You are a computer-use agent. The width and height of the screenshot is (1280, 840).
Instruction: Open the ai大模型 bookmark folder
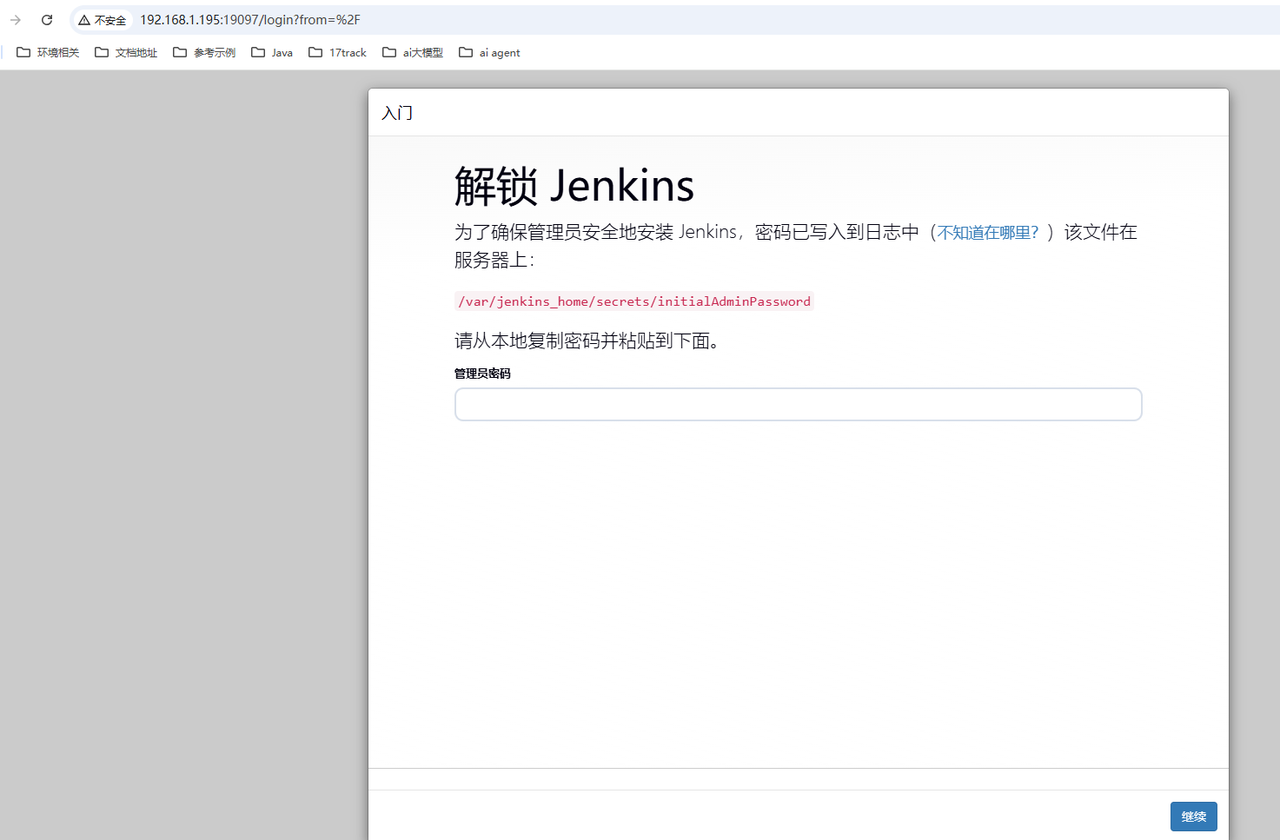click(x=413, y=52)
